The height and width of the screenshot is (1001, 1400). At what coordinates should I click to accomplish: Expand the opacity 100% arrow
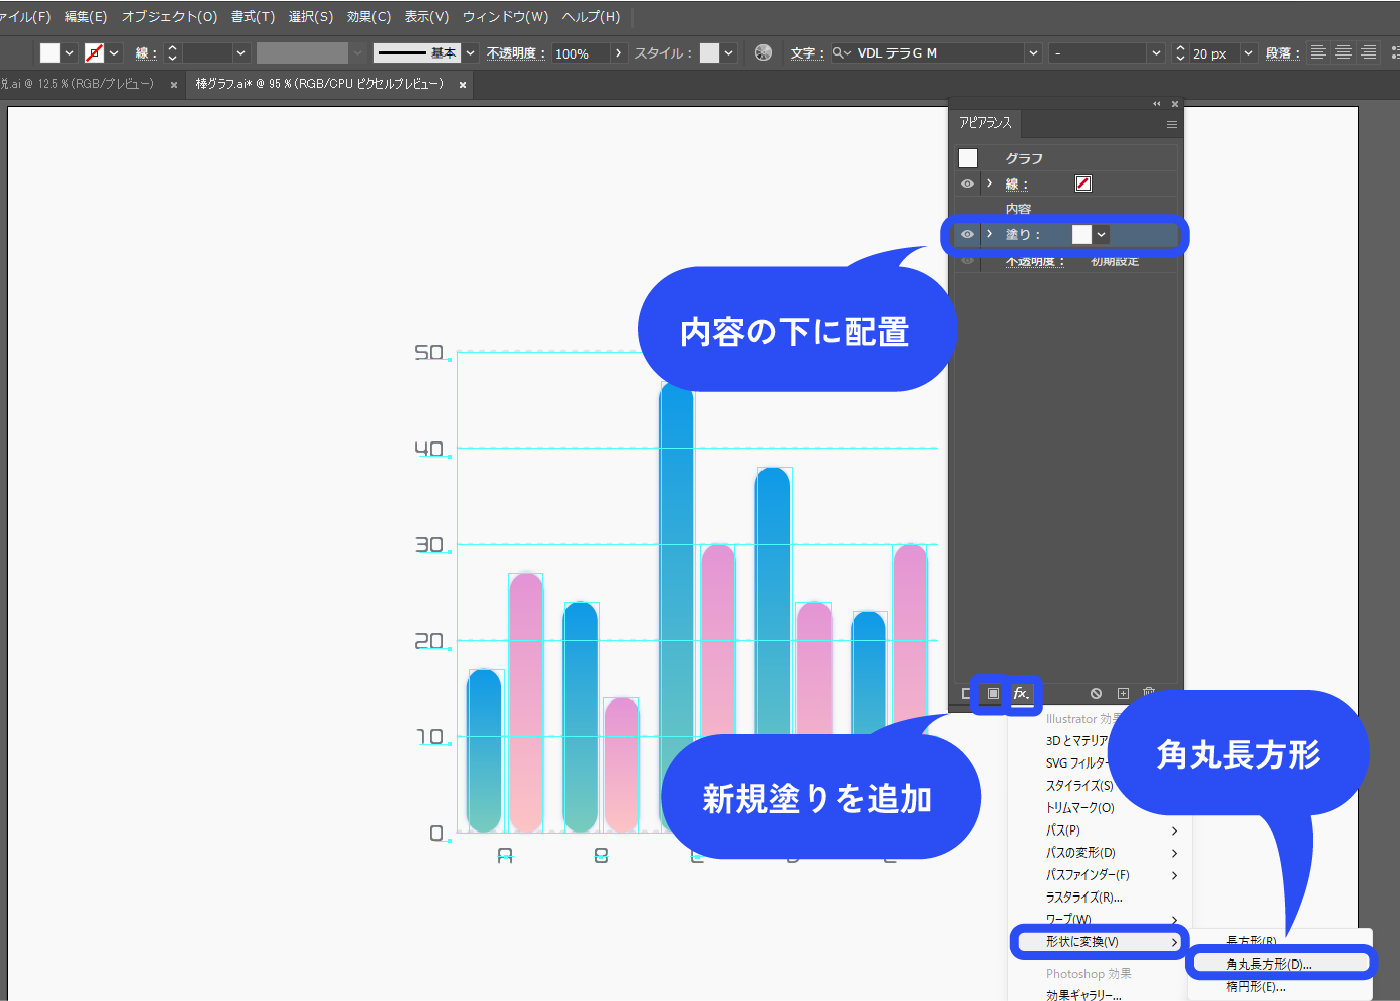click(x=618, y=53)
